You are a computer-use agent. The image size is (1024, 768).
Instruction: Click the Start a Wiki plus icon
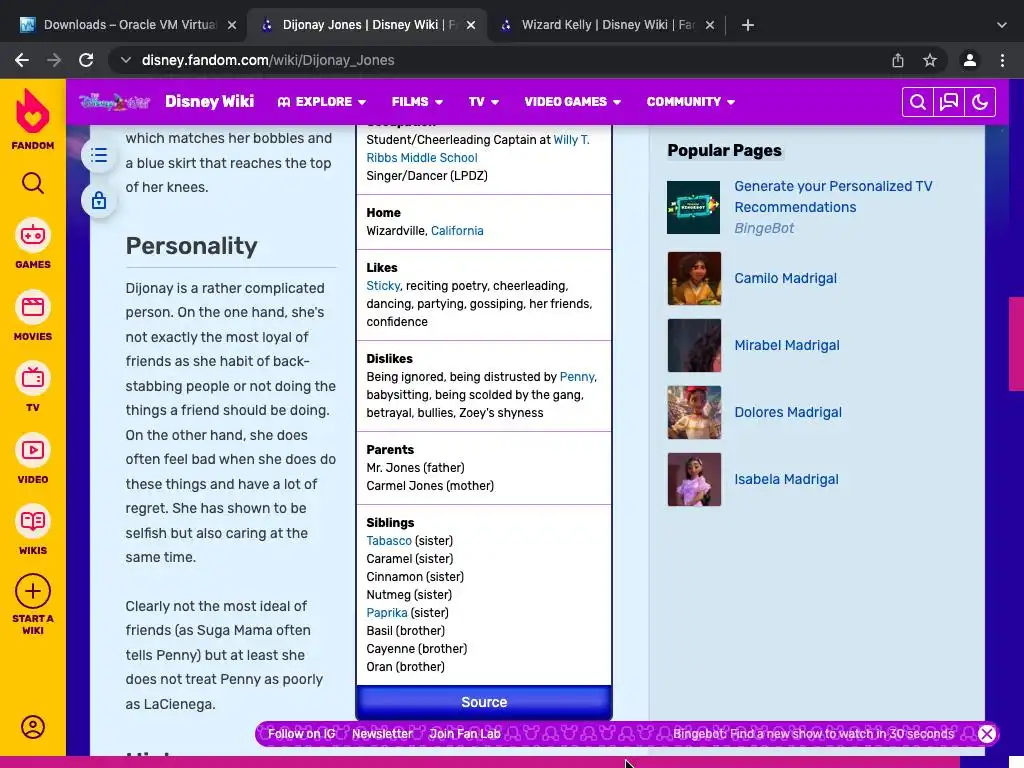pos(33,591)
